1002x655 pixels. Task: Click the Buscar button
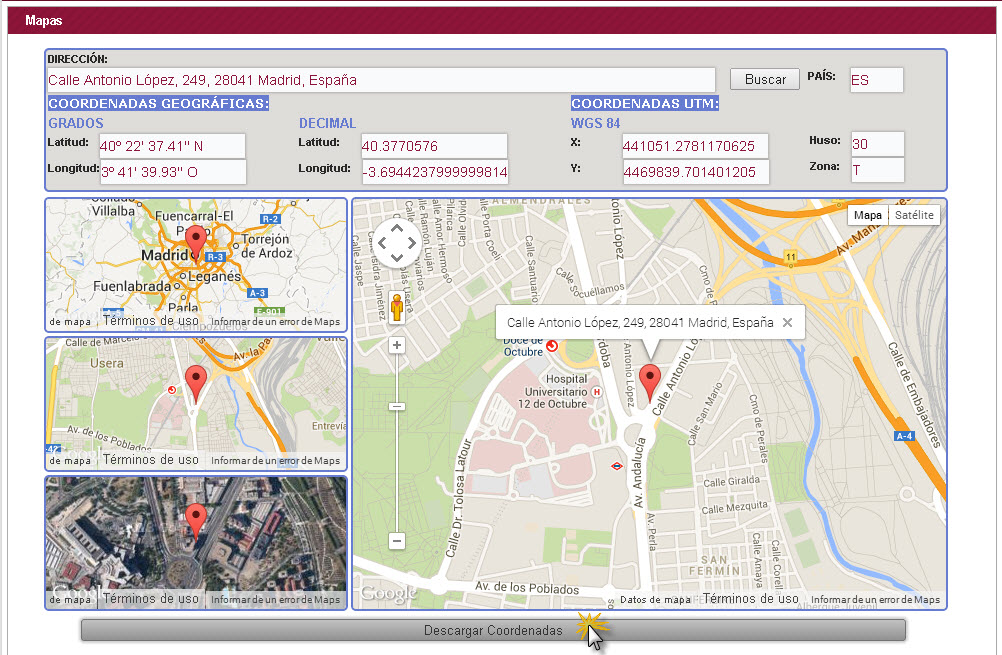click(765, 79)
